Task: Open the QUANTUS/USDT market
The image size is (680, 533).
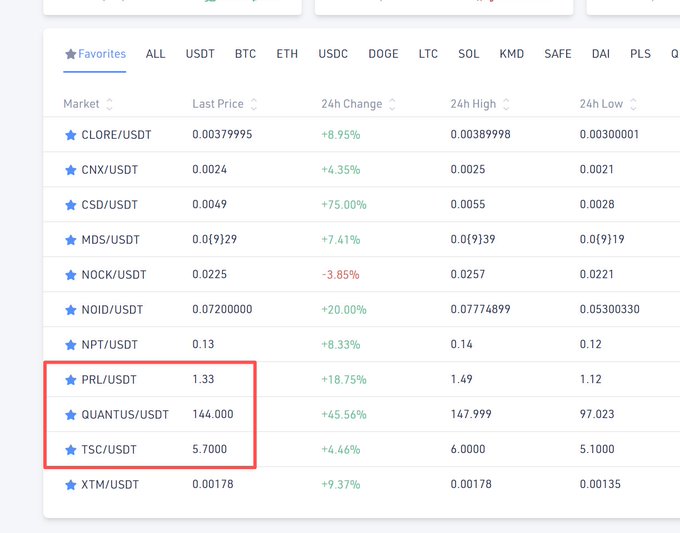Action: (125, 415)
